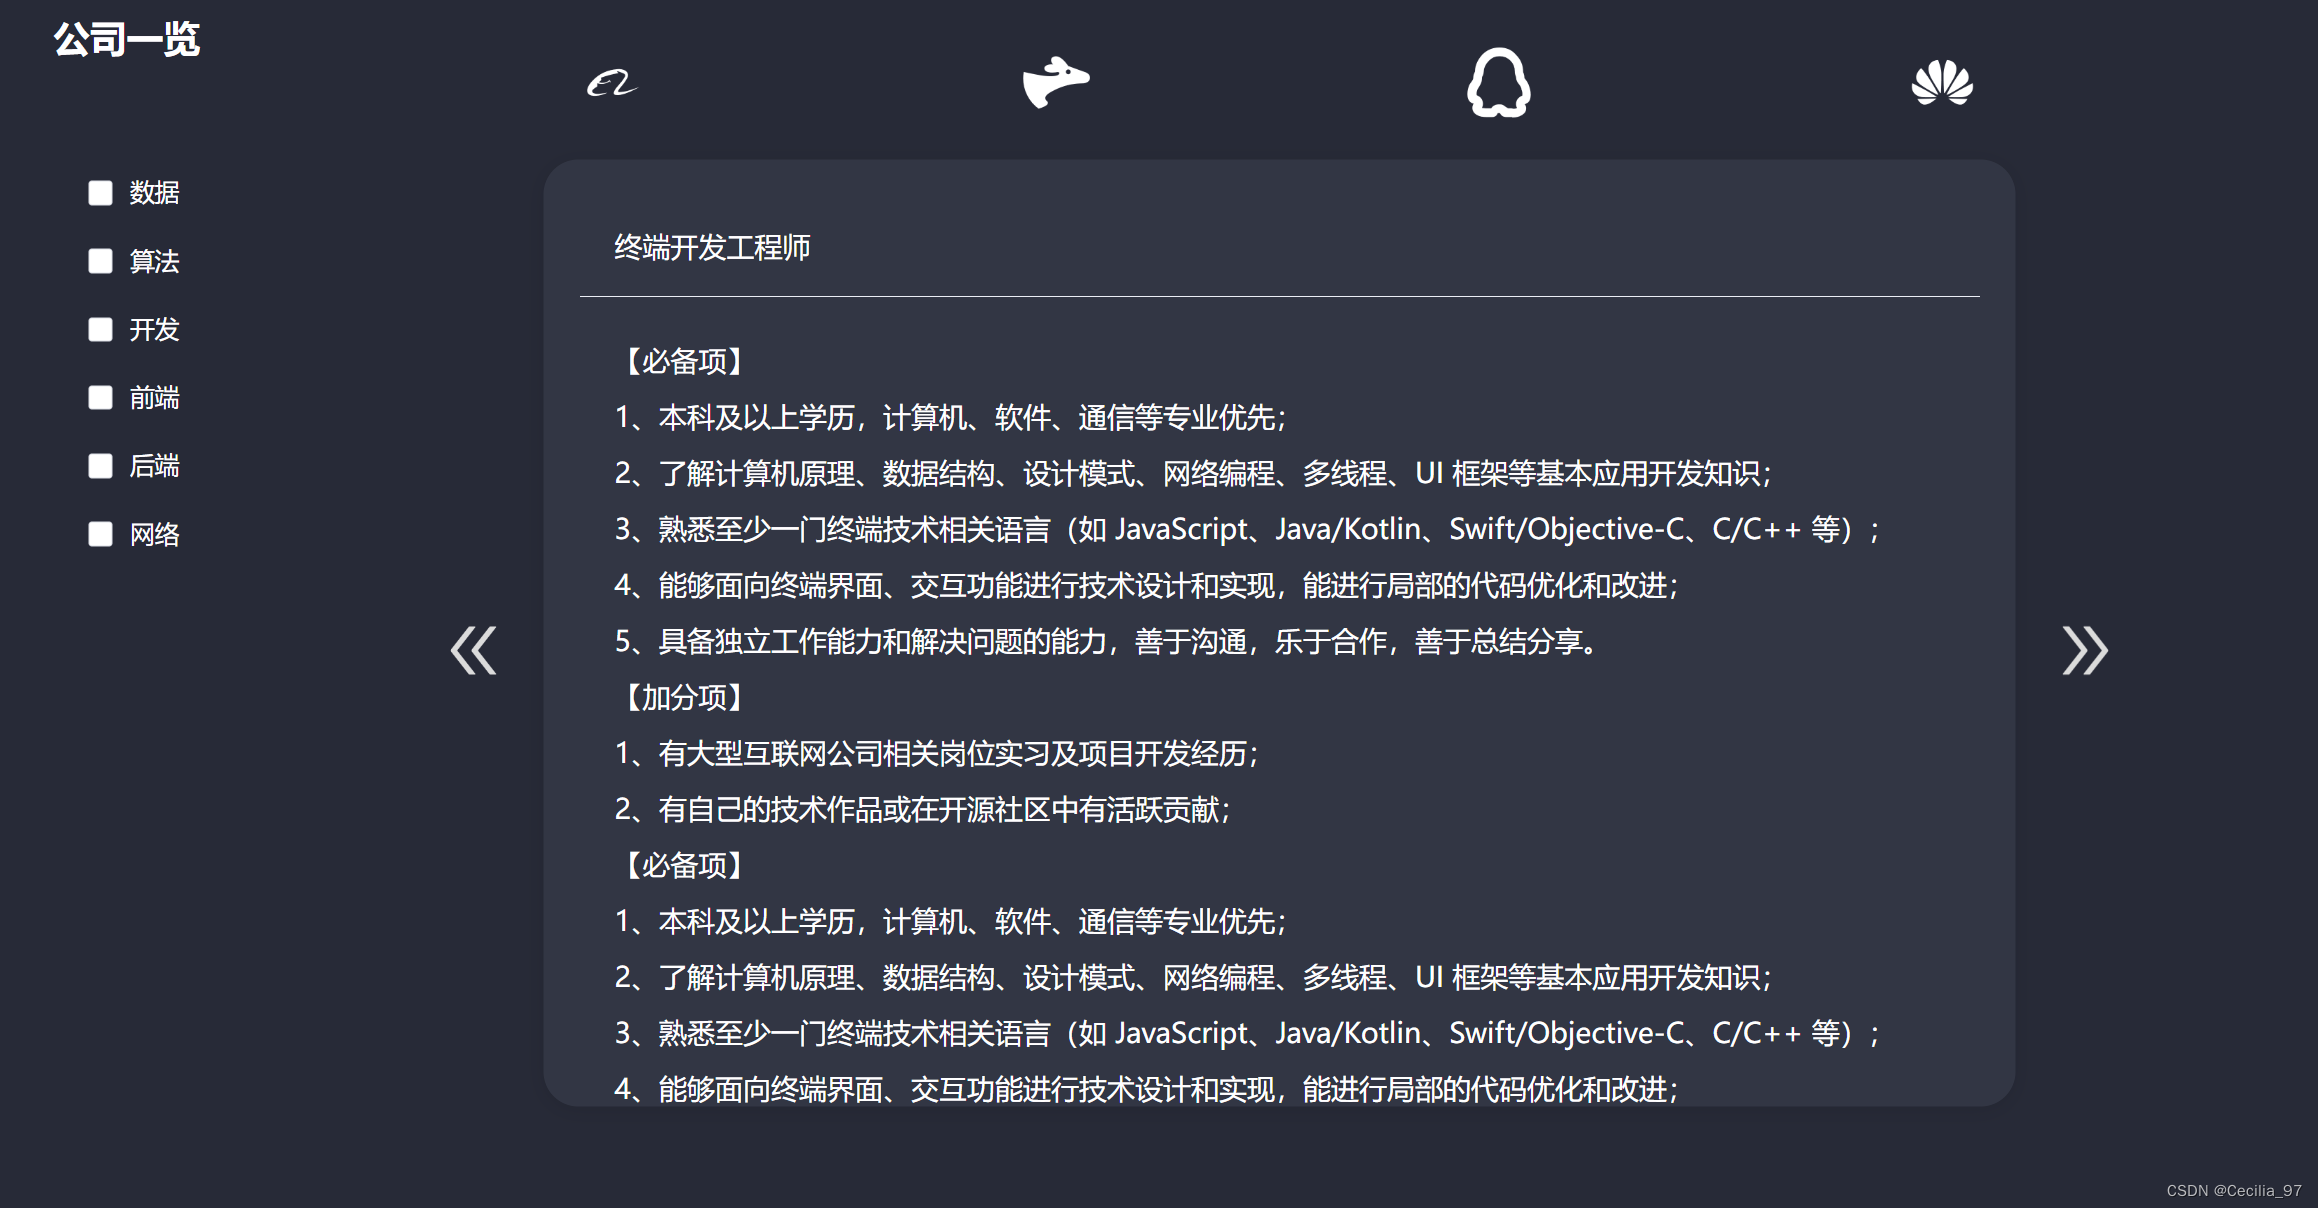Click the Alibaba logo icon
The image size is (2318, 1208).
(612, 83)
